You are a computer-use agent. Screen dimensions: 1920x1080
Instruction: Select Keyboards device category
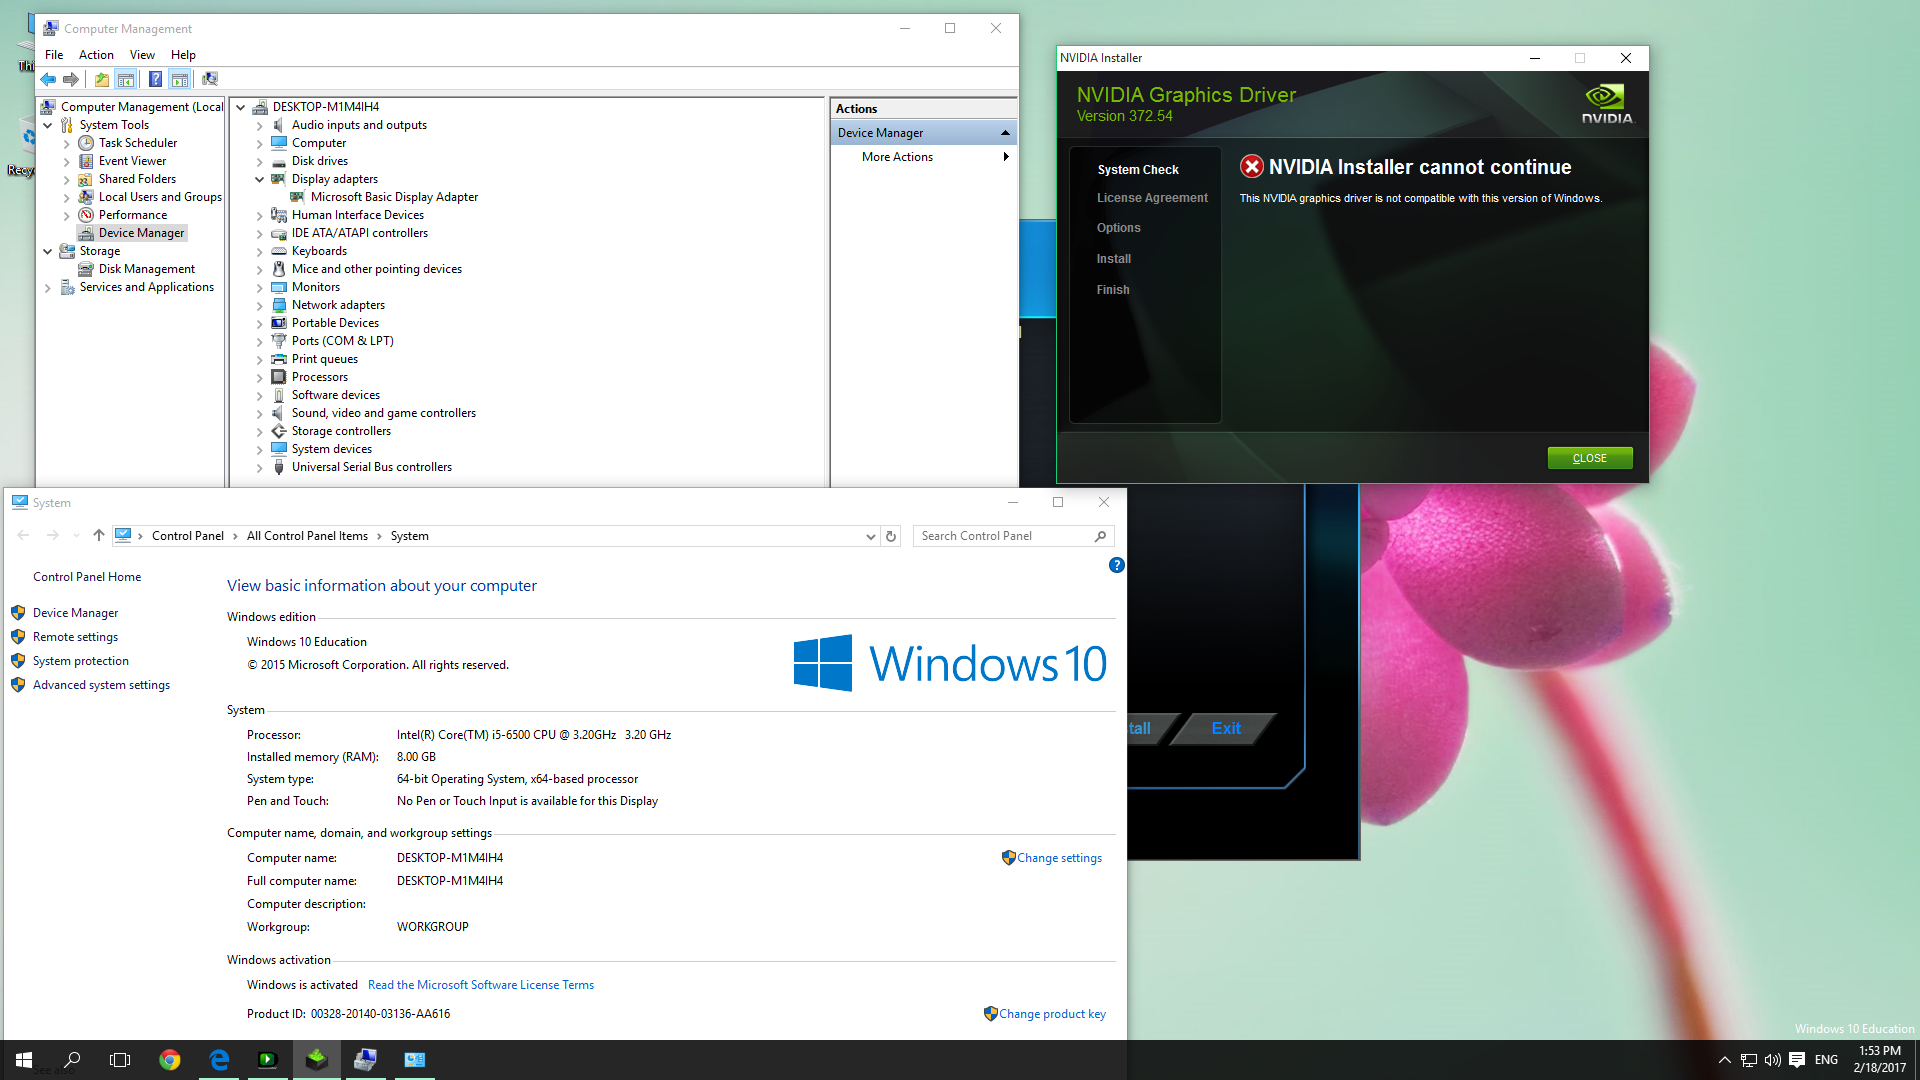319,251
